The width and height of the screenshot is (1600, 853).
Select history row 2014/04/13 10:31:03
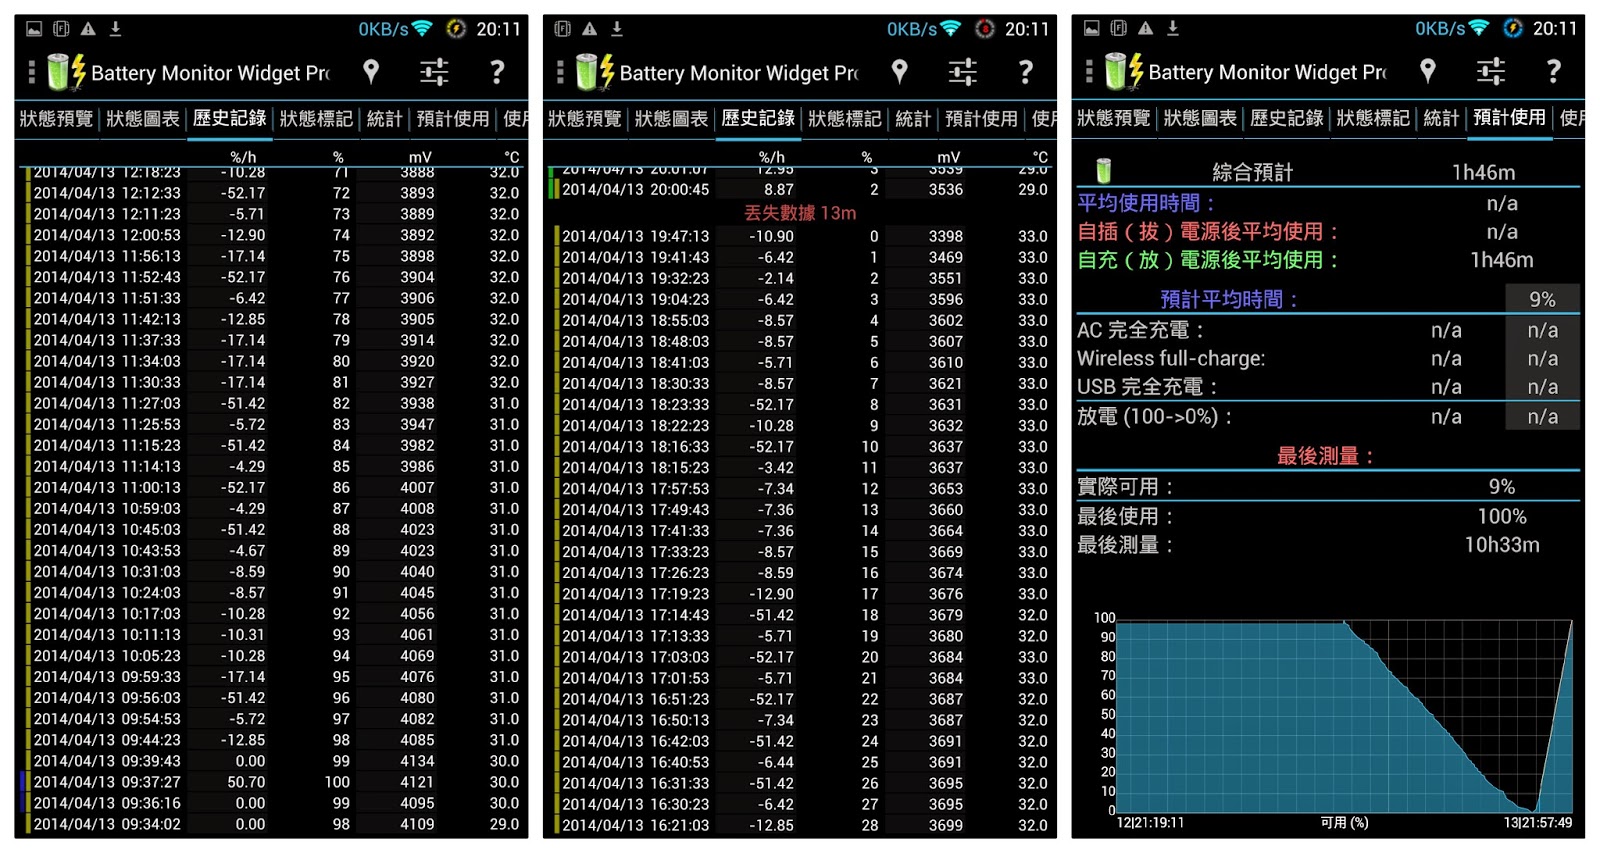(274, 571)
